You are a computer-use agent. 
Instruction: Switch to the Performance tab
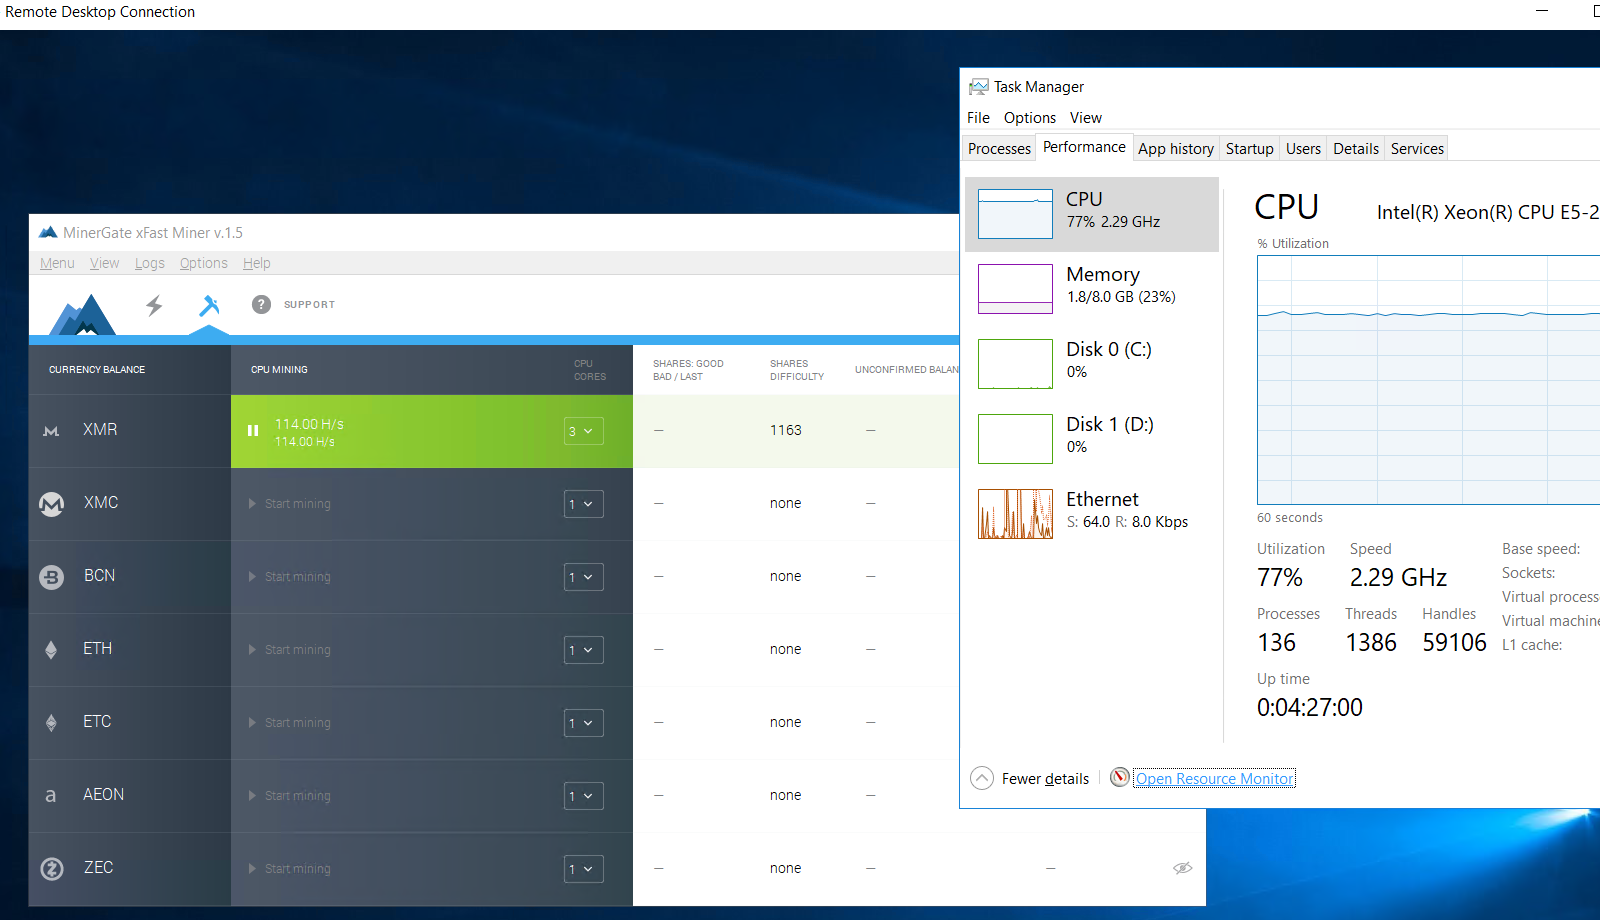point(1084,147)
